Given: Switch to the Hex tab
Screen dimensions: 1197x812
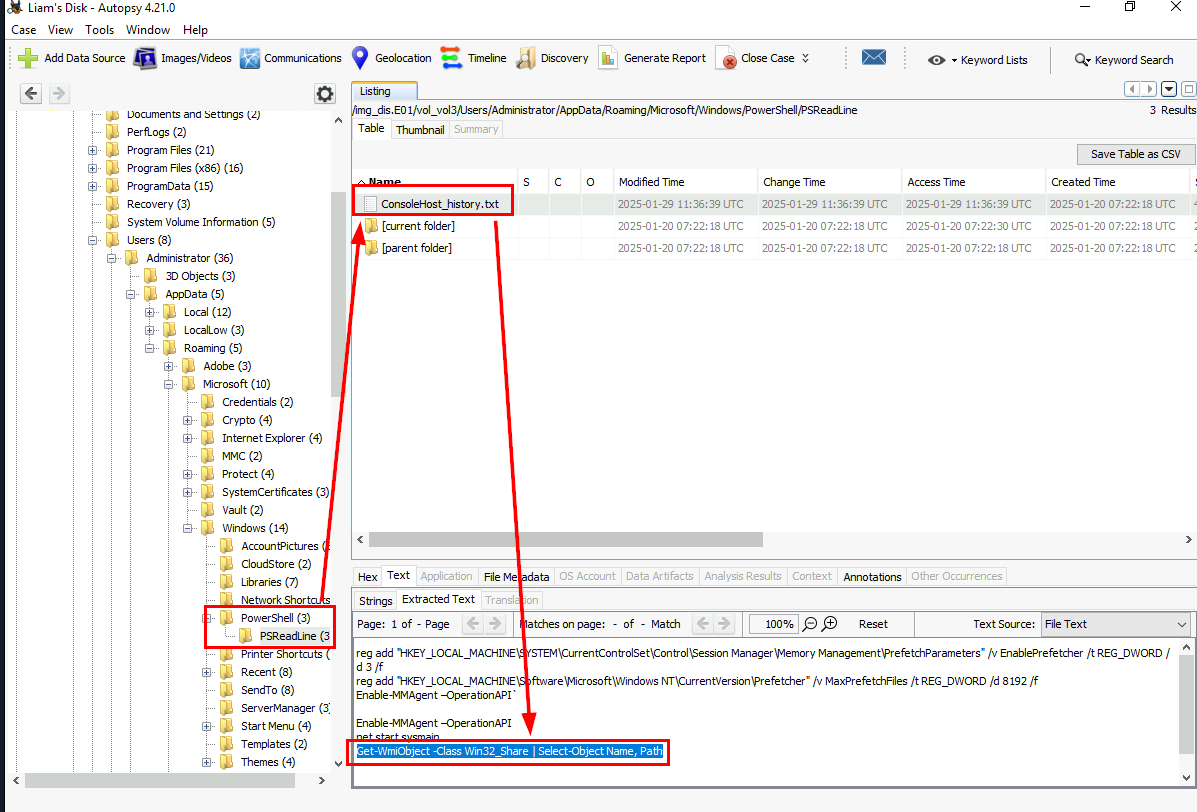Looking at the screenshot, I should click(x=367, y=576).
